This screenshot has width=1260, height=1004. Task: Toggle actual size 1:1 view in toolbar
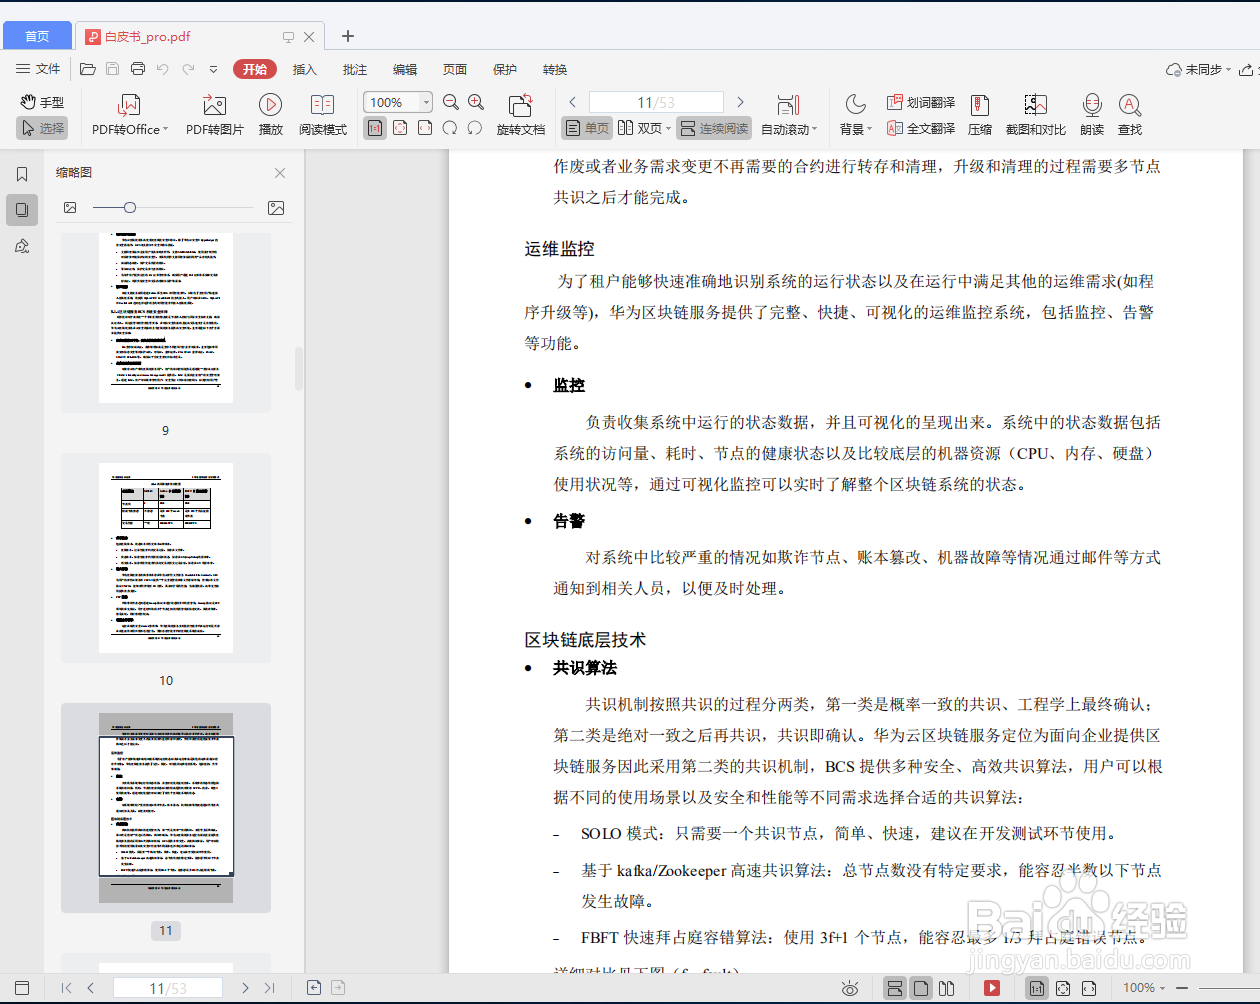click(375, 128)
